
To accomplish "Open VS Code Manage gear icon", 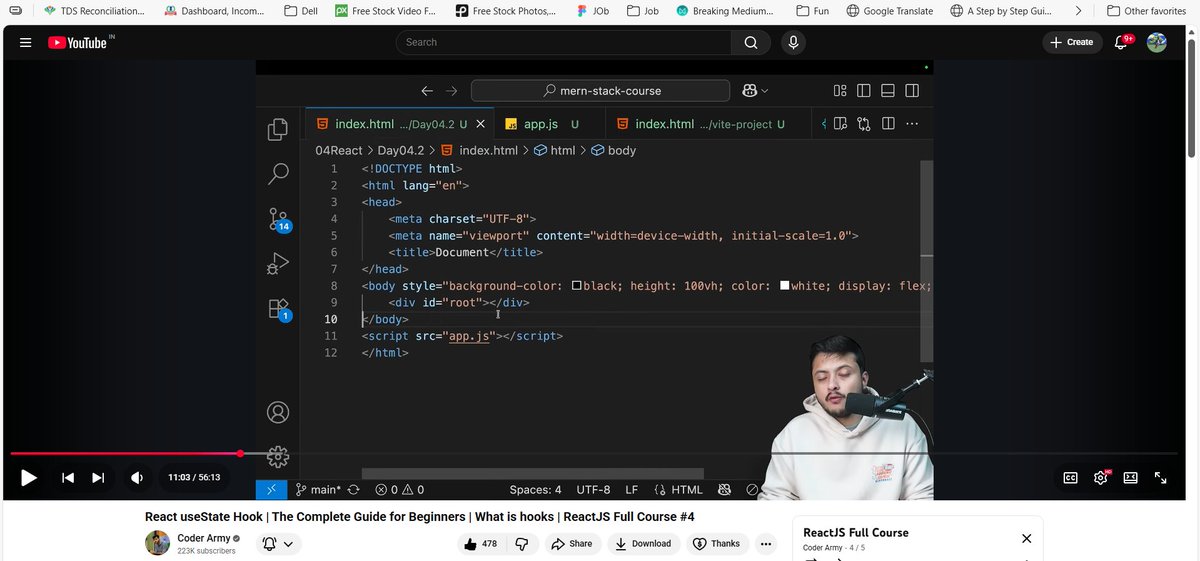I will [278, 457].
